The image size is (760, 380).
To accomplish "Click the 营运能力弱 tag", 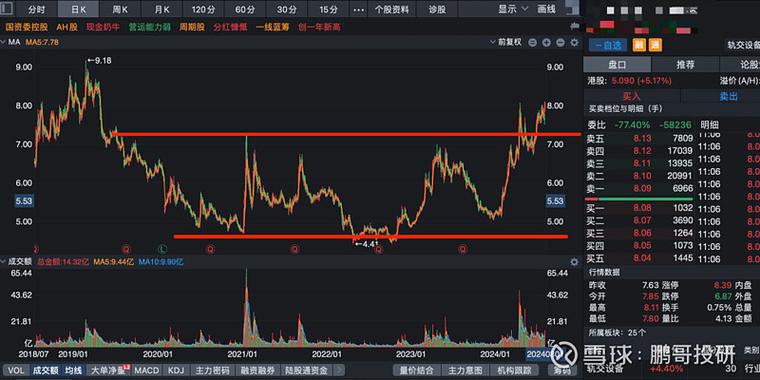I will click(x=150, y=27).
